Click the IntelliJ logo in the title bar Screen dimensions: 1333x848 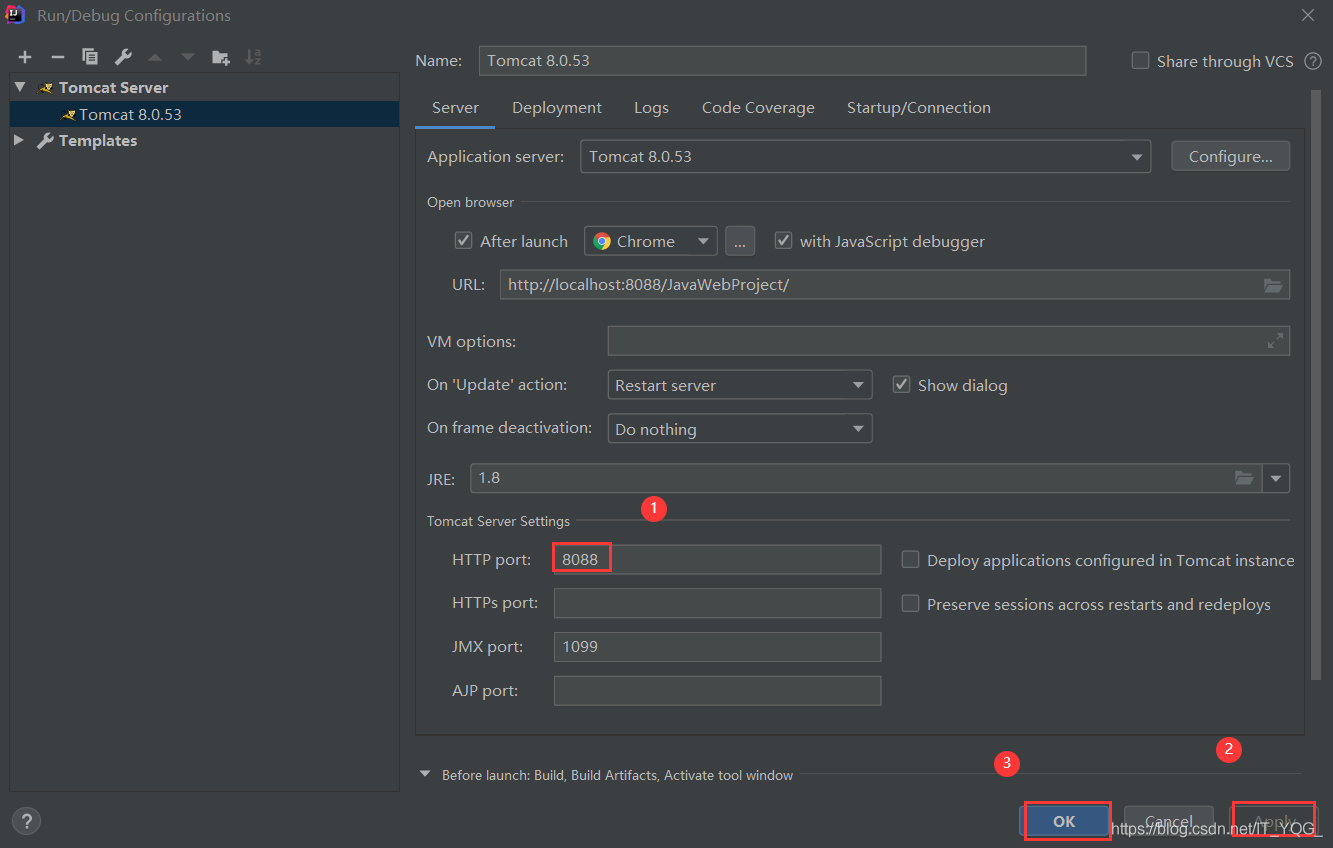tap(16, 15)
